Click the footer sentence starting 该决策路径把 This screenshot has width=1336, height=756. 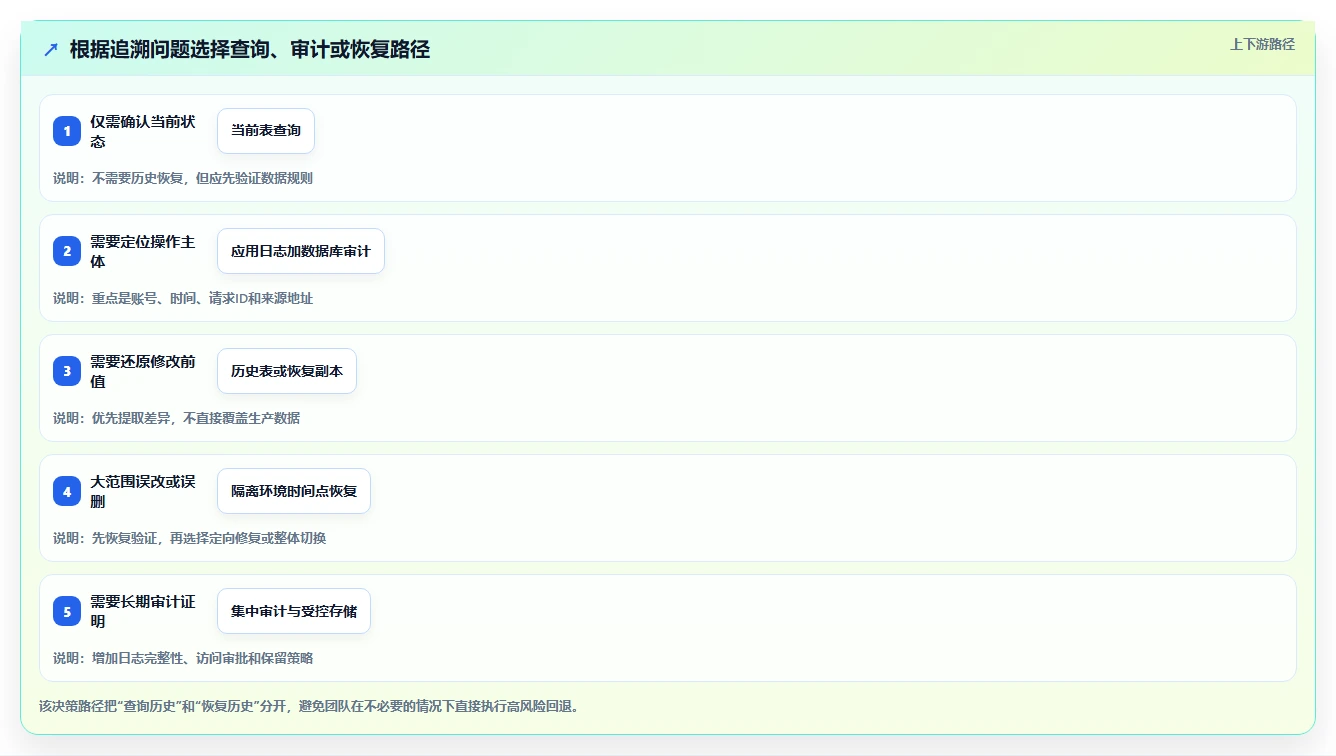click(309, 706)
